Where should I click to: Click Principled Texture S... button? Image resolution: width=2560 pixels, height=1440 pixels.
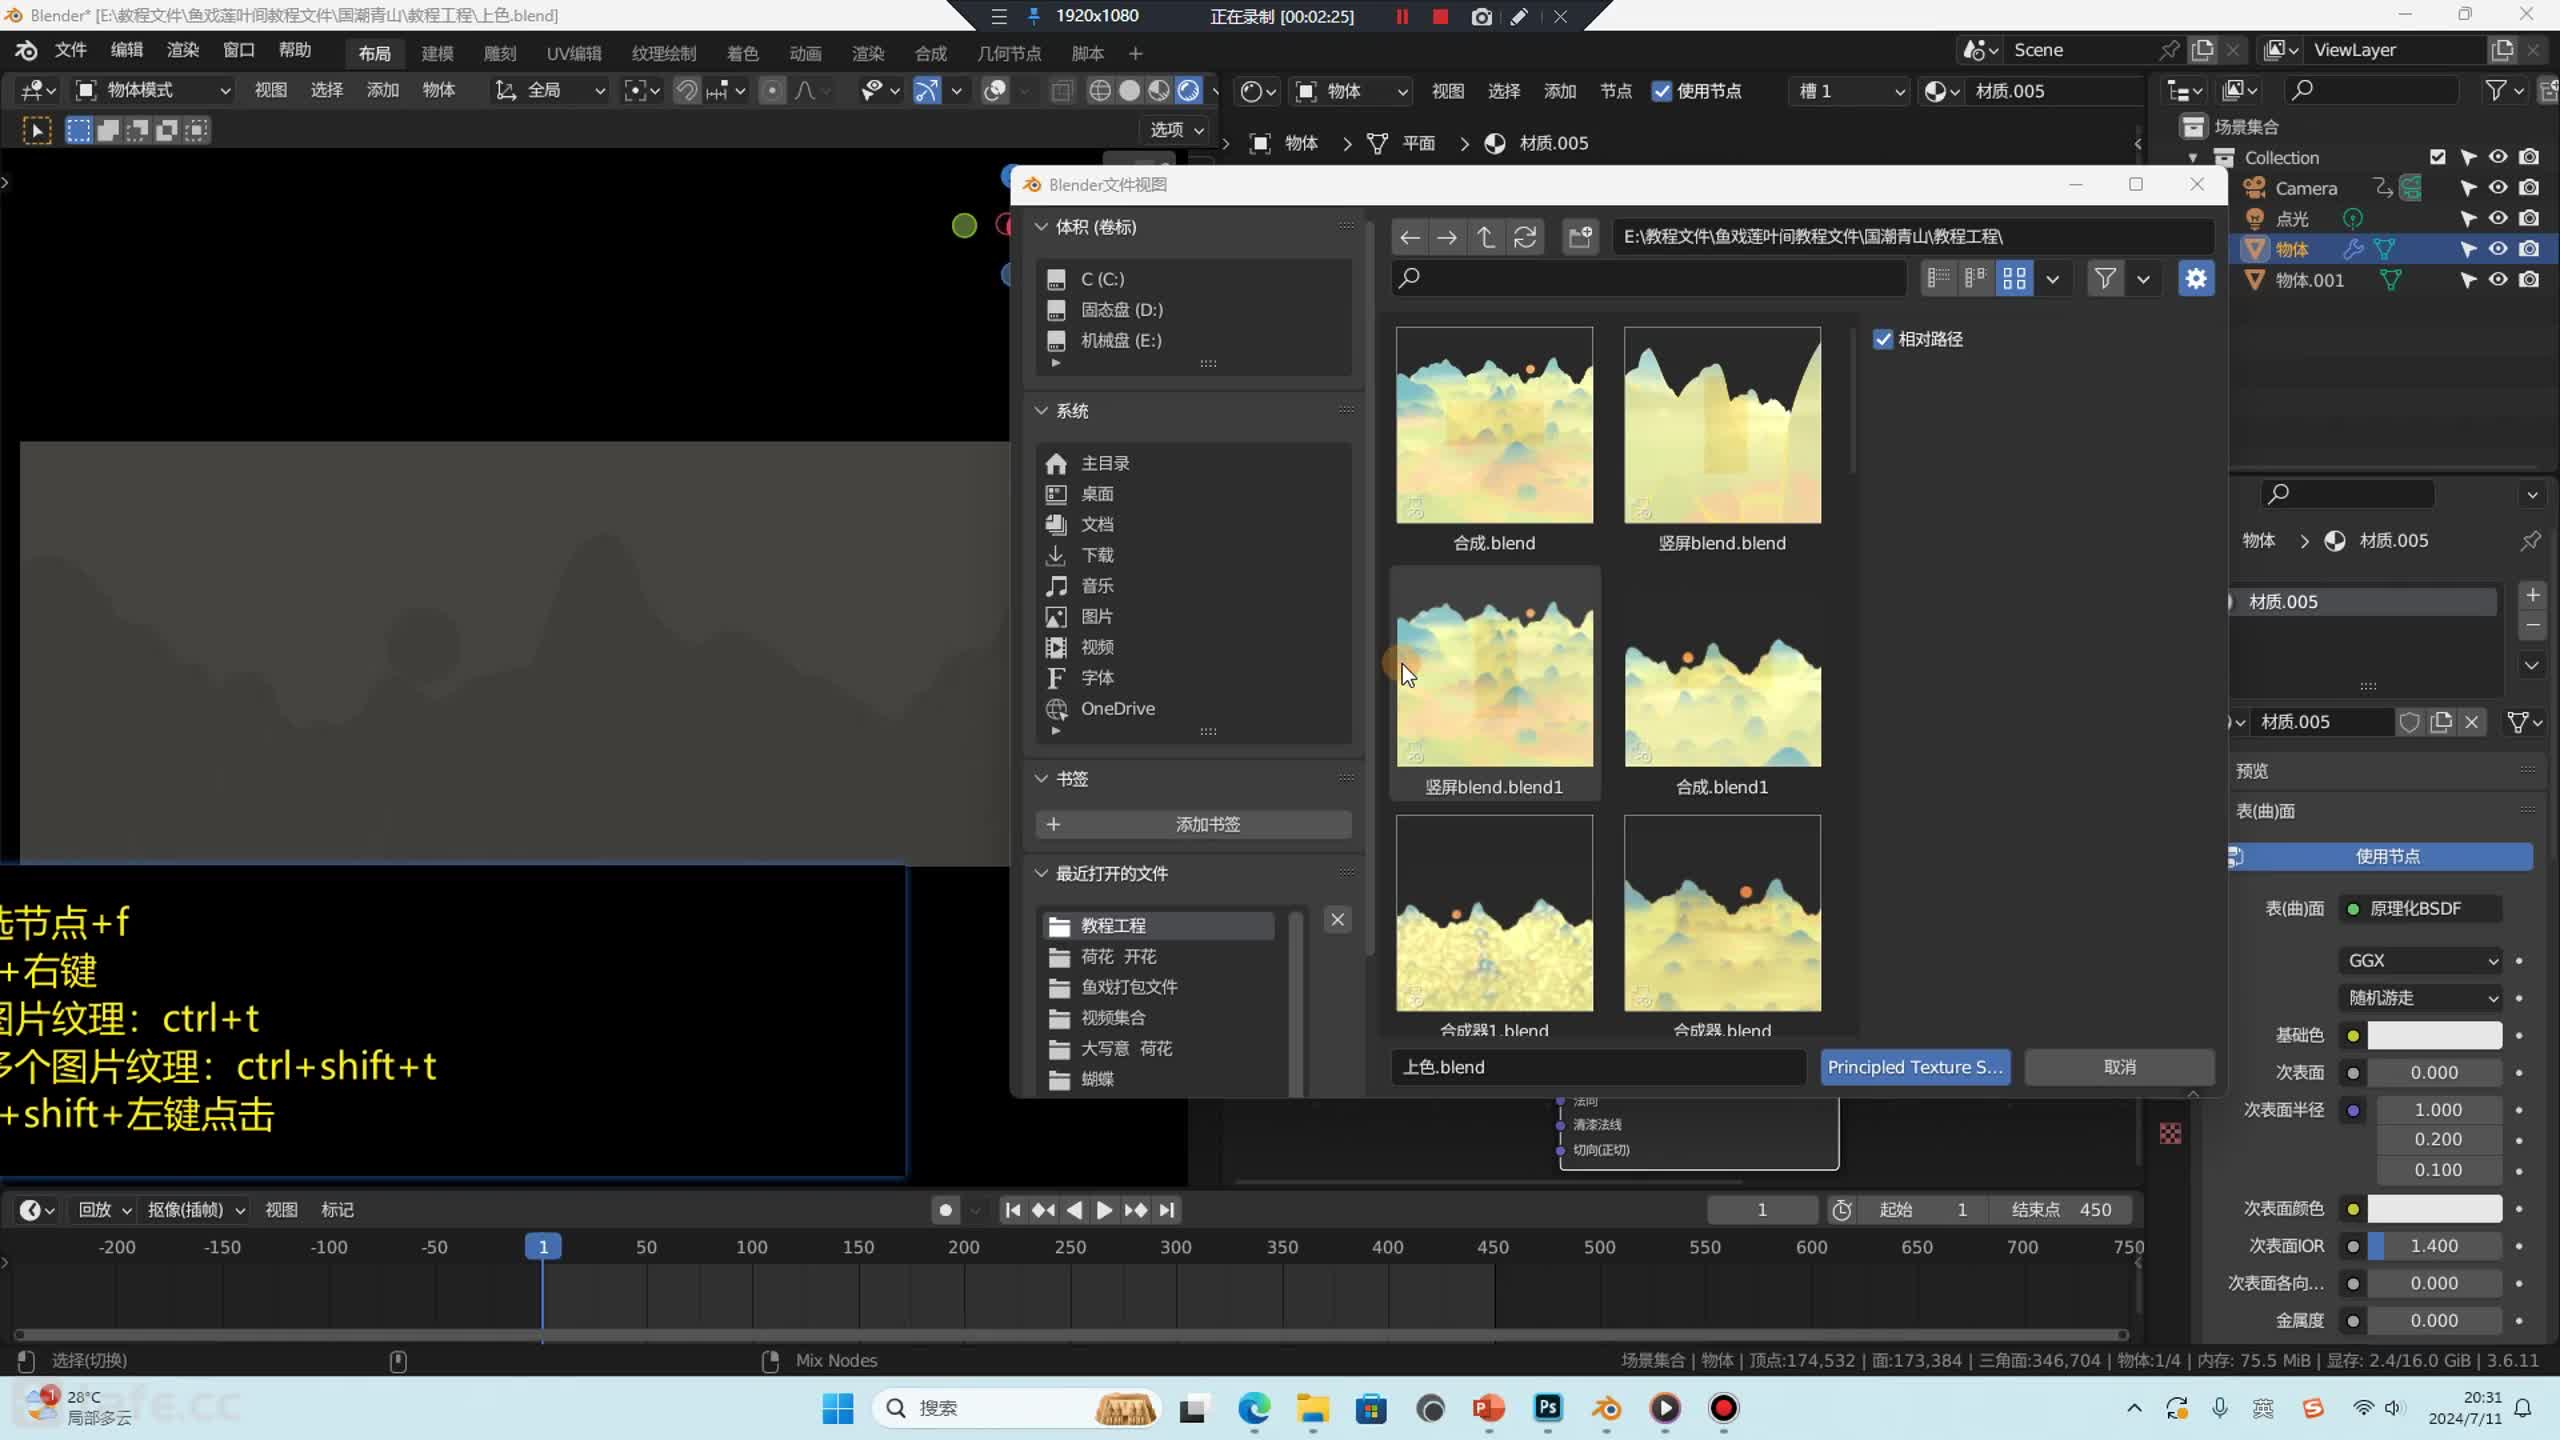click(1915, 1067)
